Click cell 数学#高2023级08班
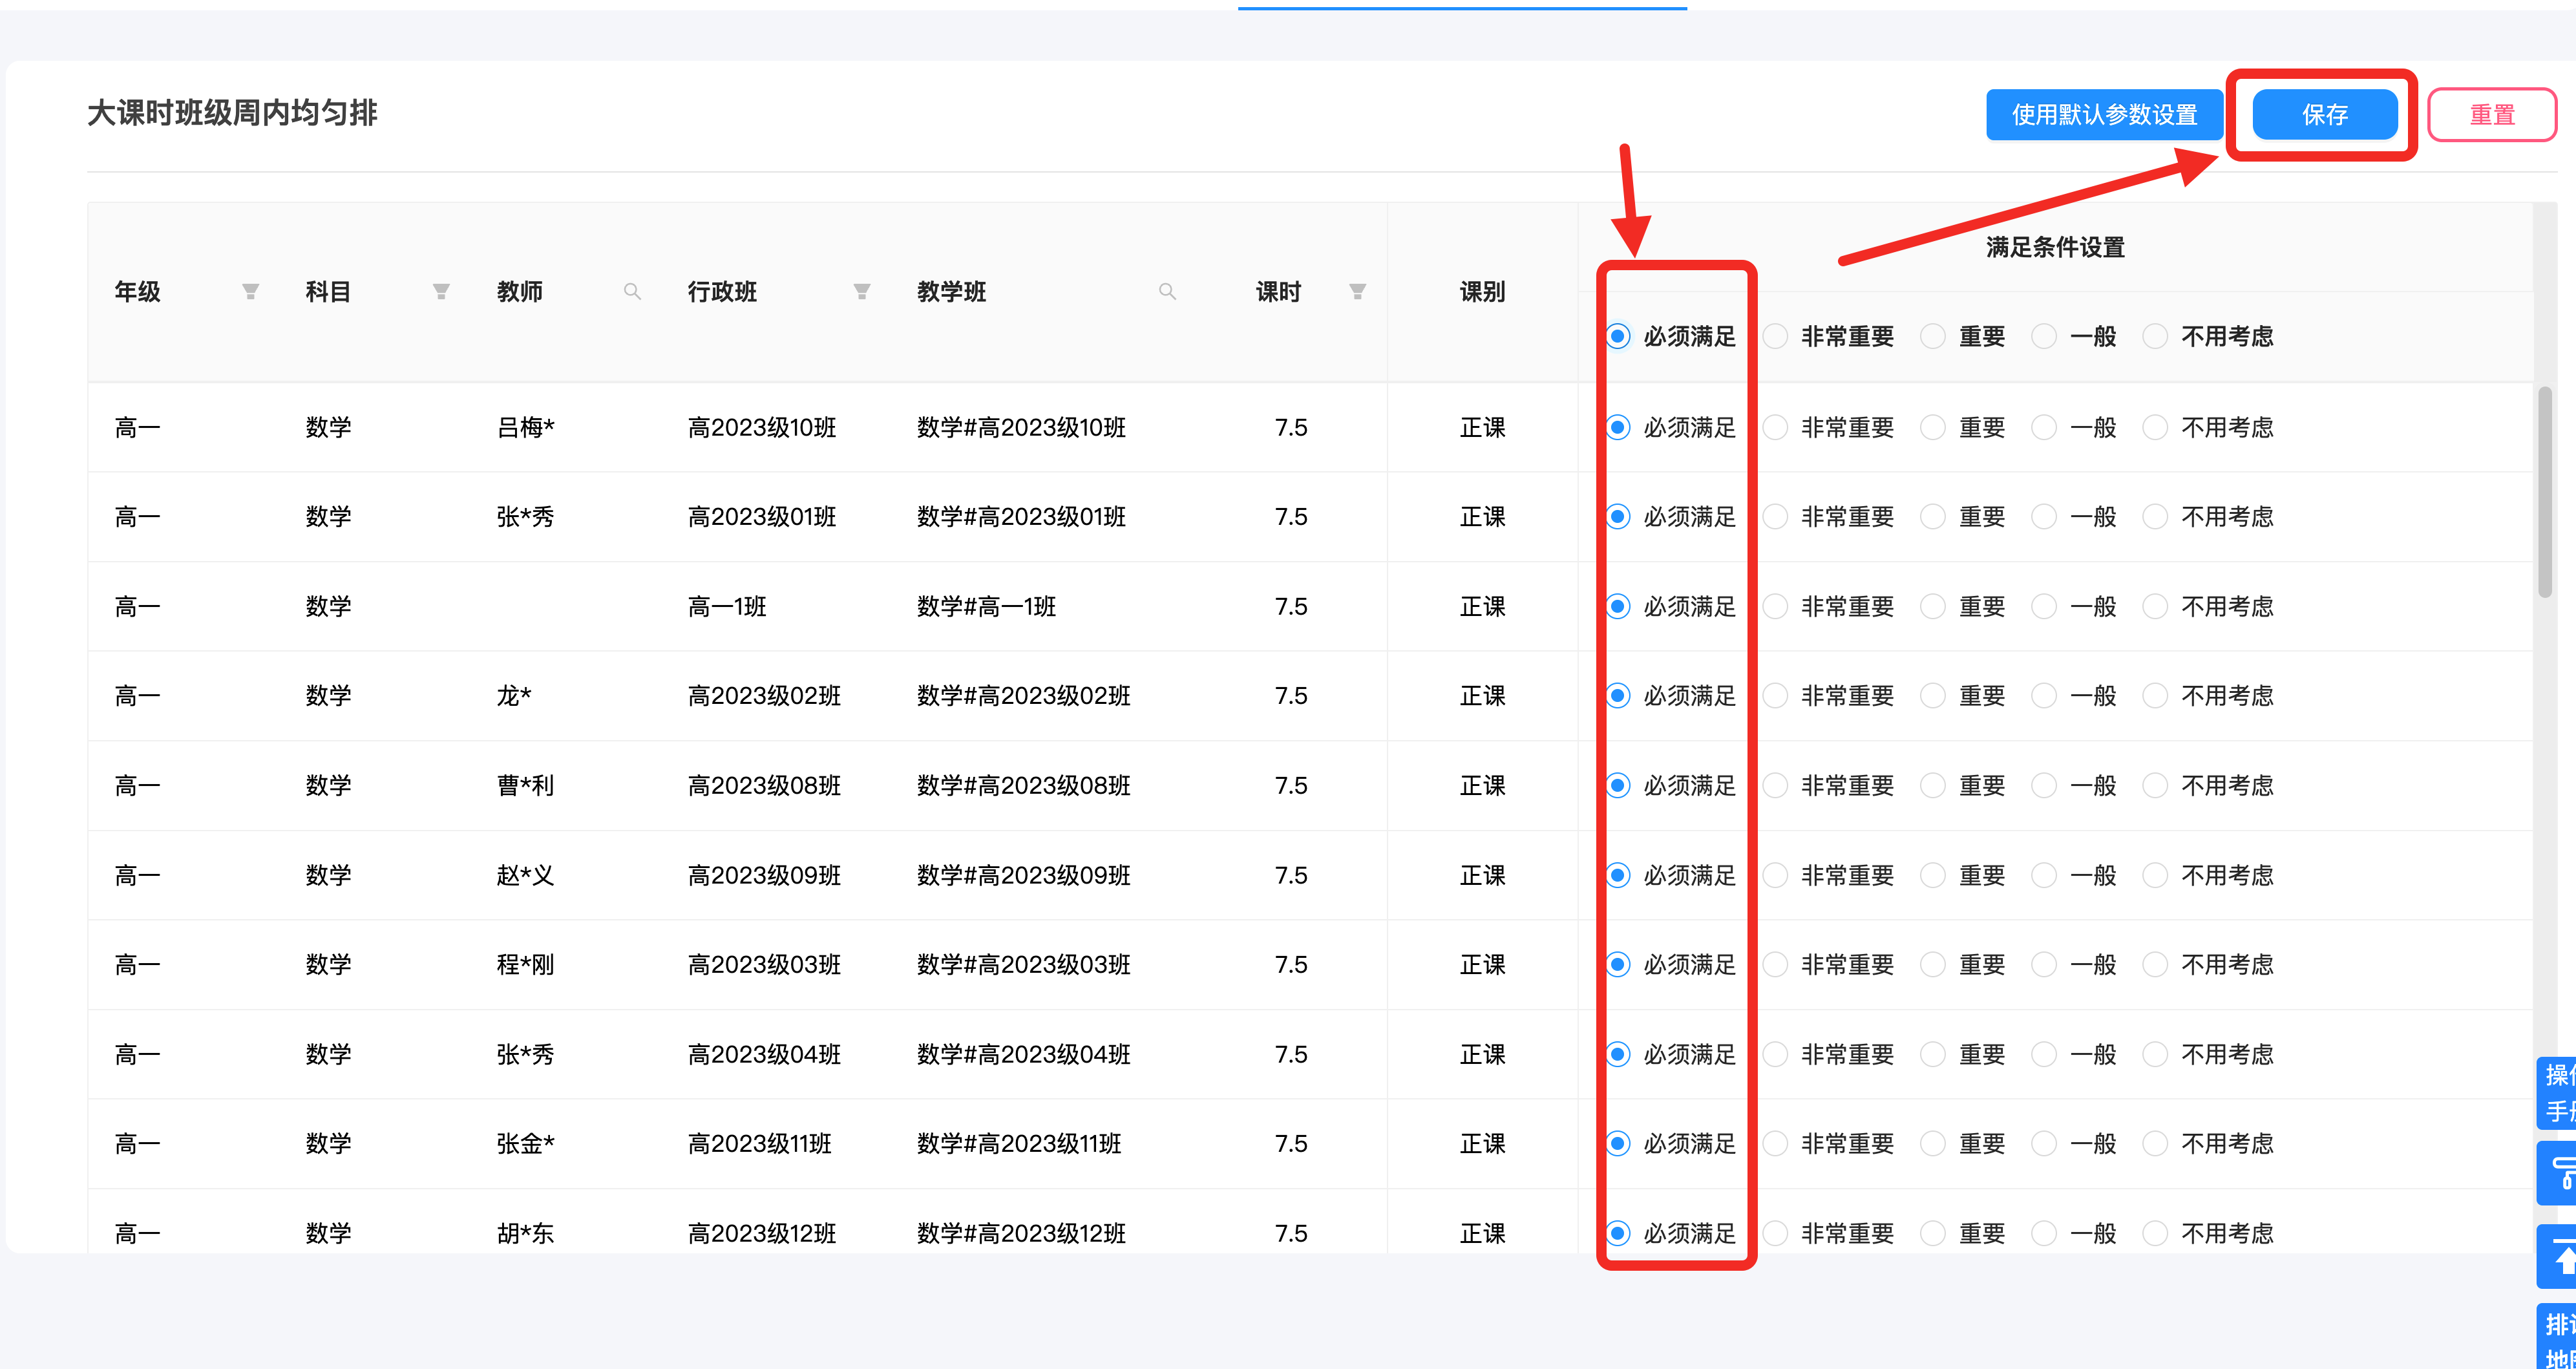2576x1369 pixels. click(1024, 785)
